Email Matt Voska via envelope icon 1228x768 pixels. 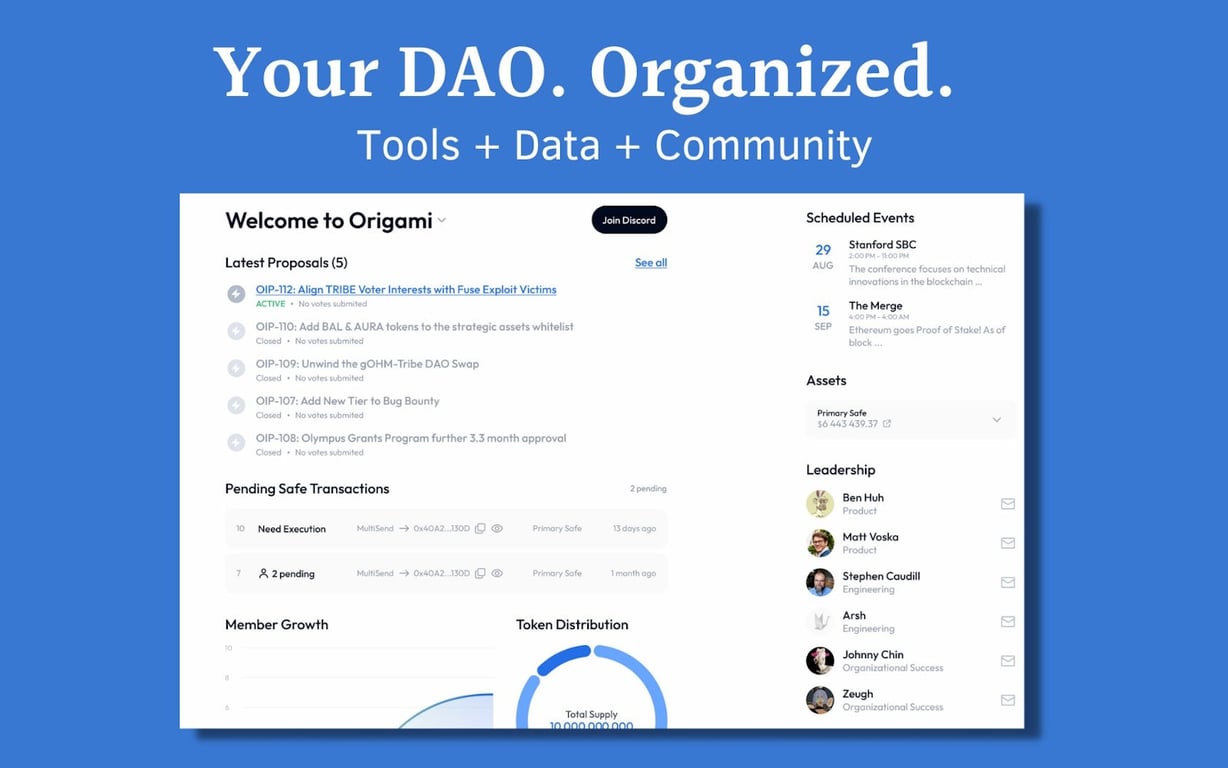(x=1008, y=543)
